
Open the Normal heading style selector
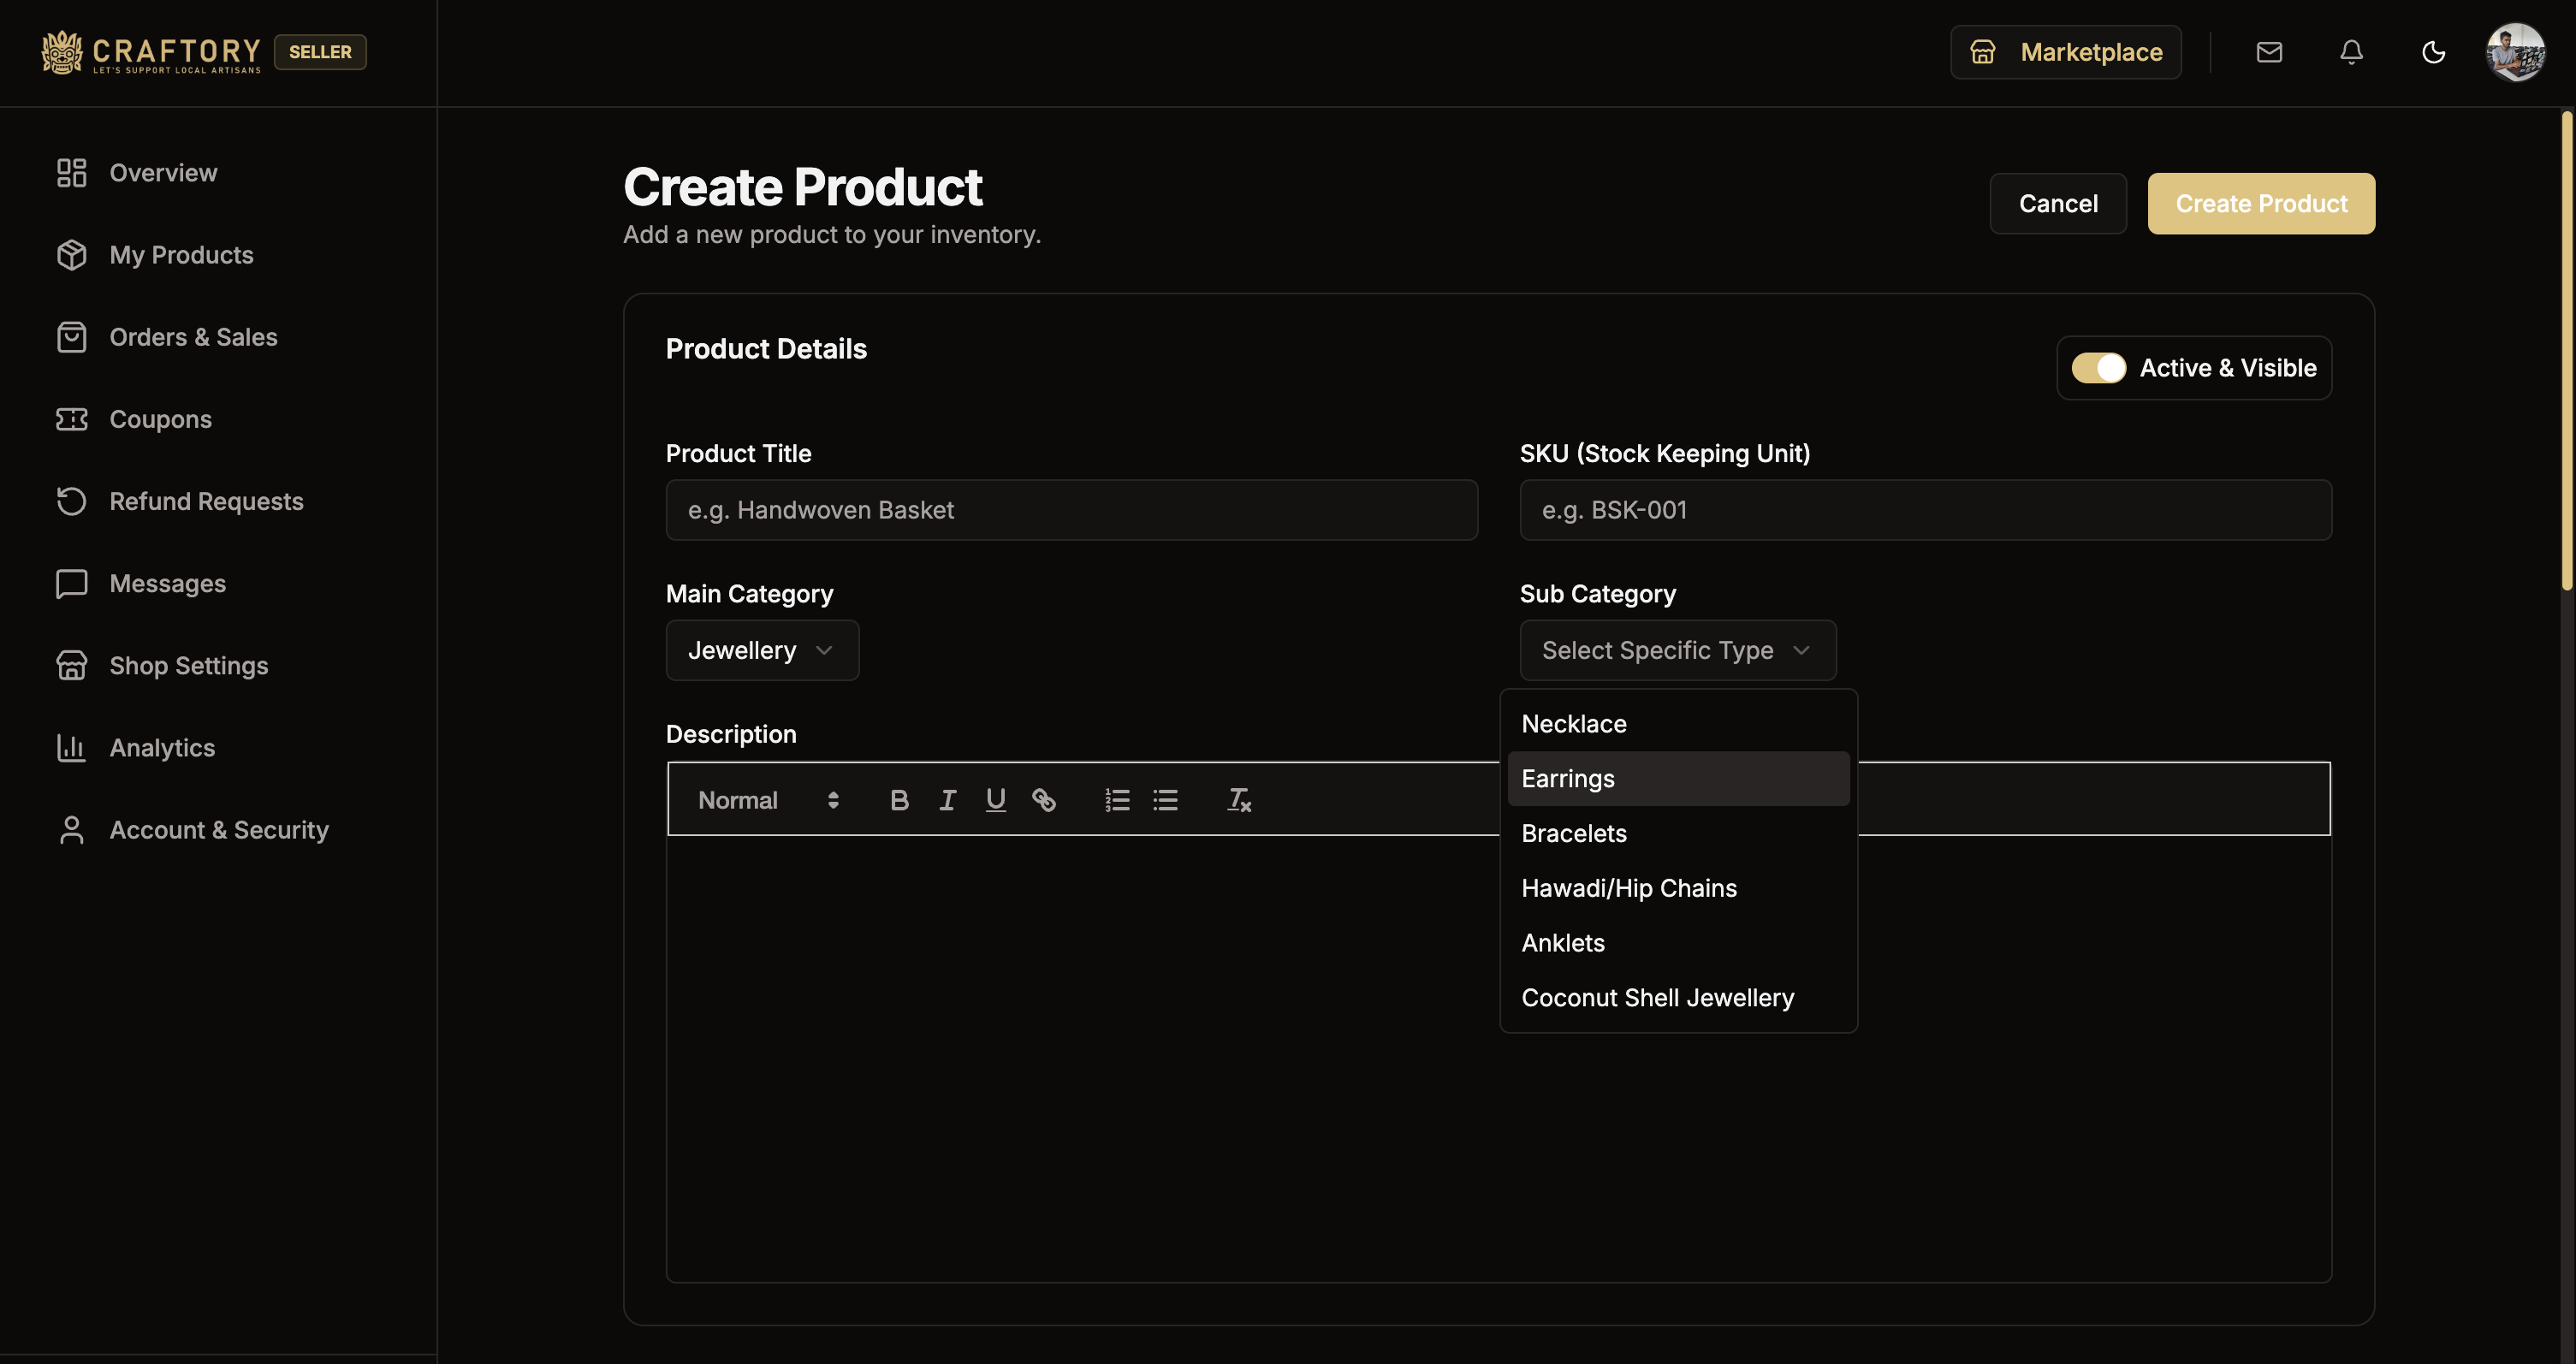[767, 800]
